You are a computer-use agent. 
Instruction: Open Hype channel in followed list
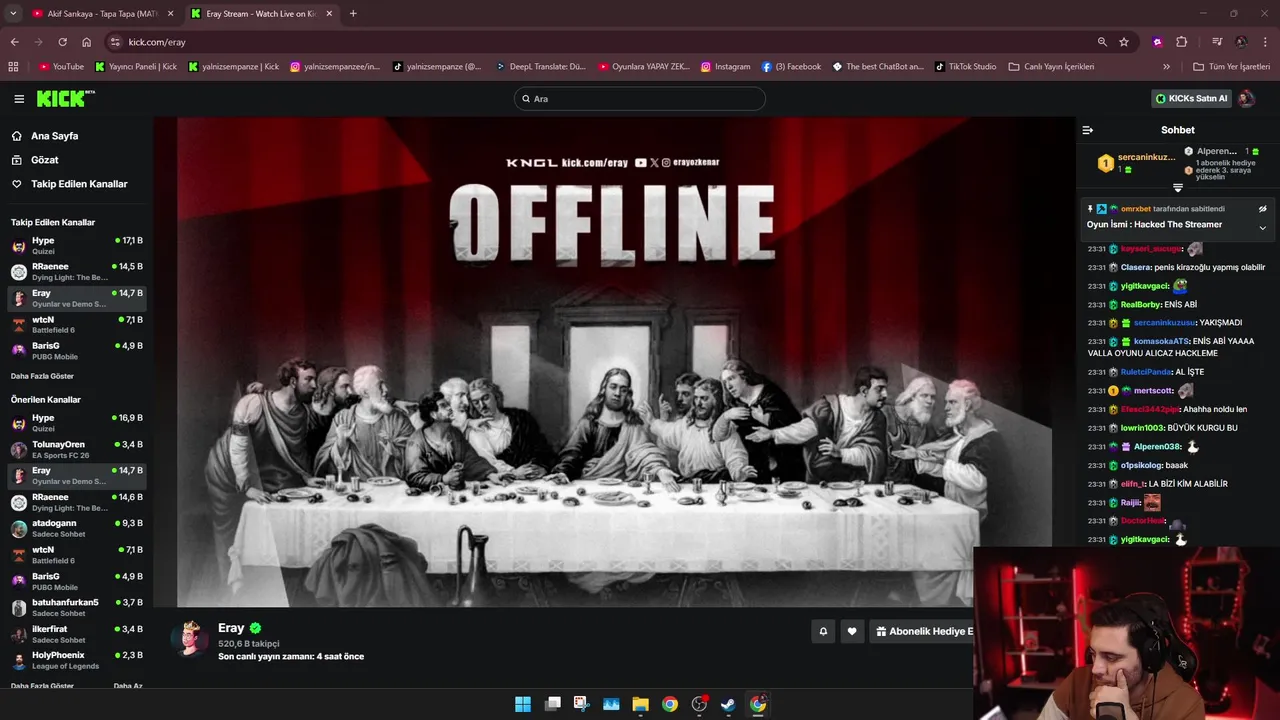point(76,246)
